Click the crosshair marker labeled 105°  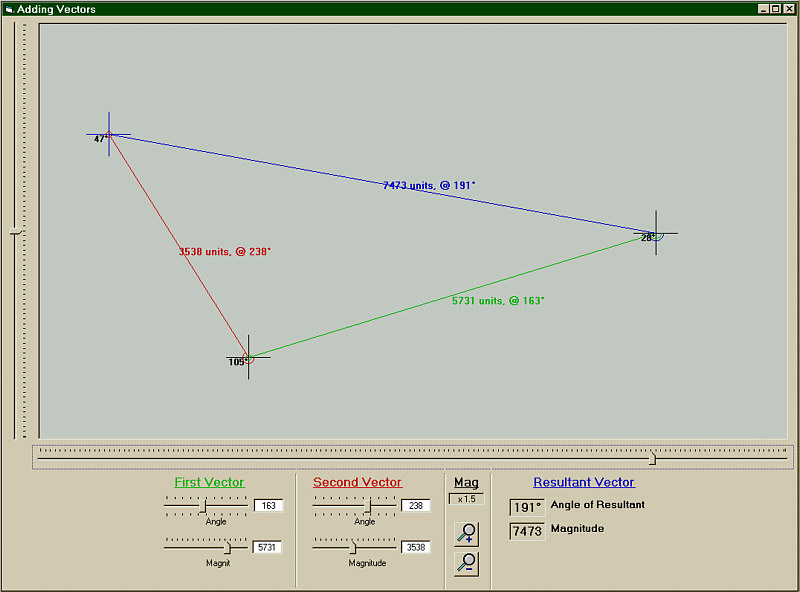pyautogui.click(x=248, y=357)
